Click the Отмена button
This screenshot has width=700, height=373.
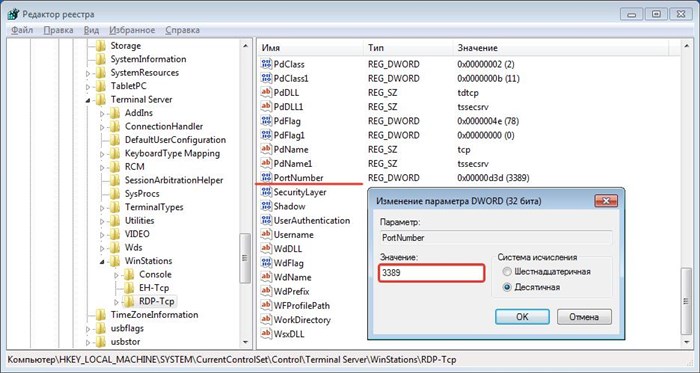tap(584, 317)
